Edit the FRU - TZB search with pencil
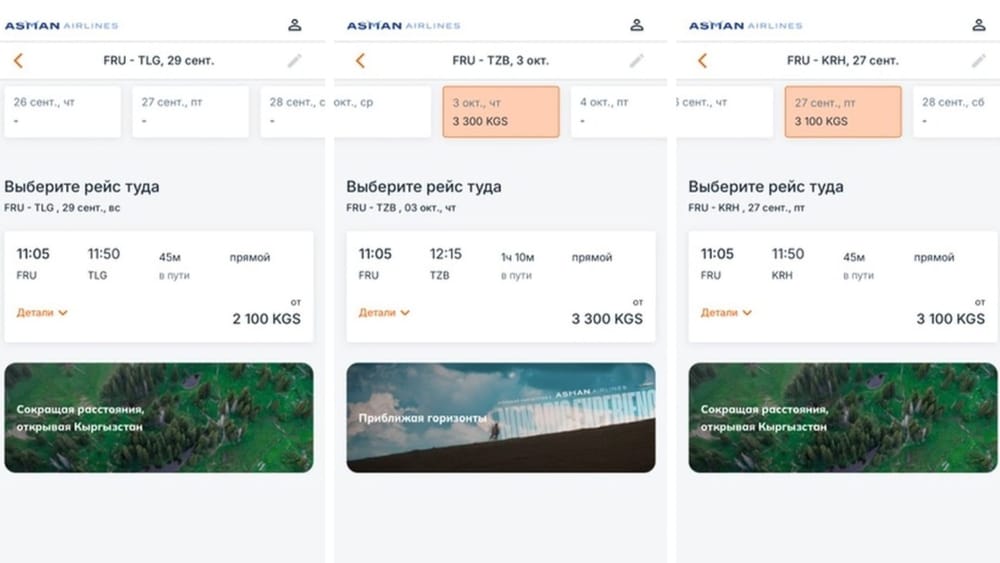Image resolution: width=1000 pixels, height=563 pixels. 636,61
